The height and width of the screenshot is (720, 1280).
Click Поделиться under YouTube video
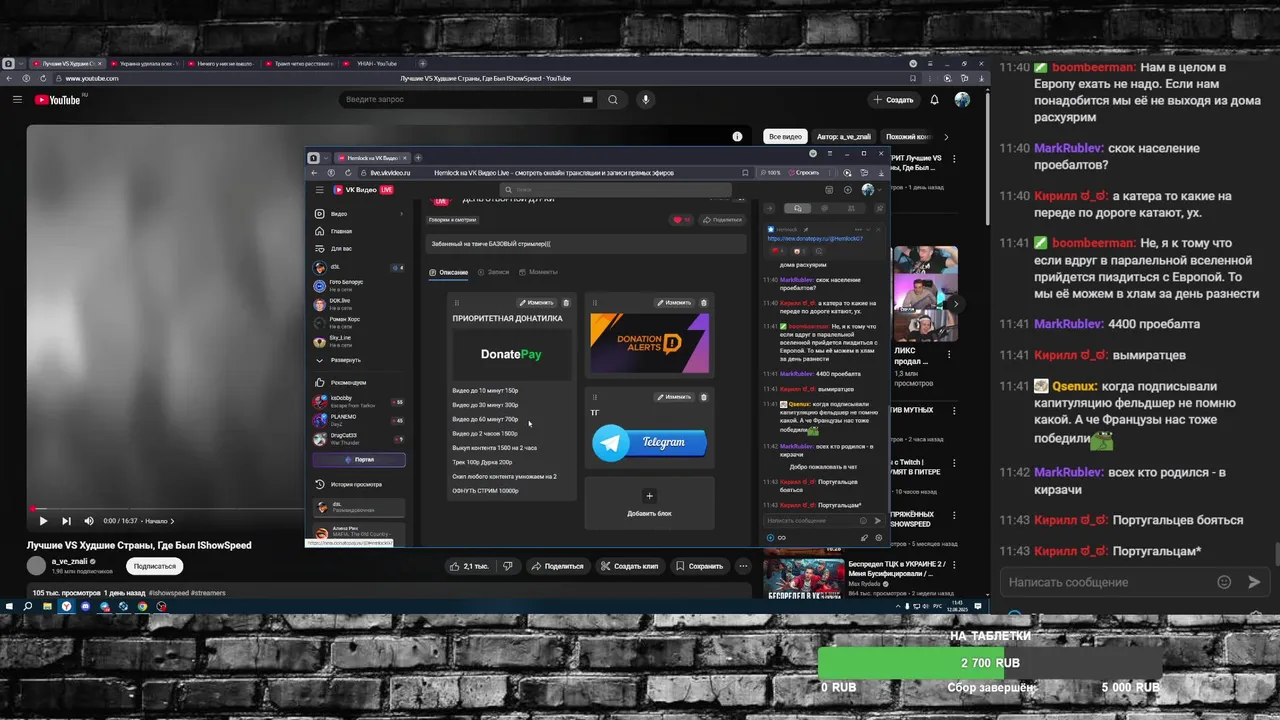[557, 566]
